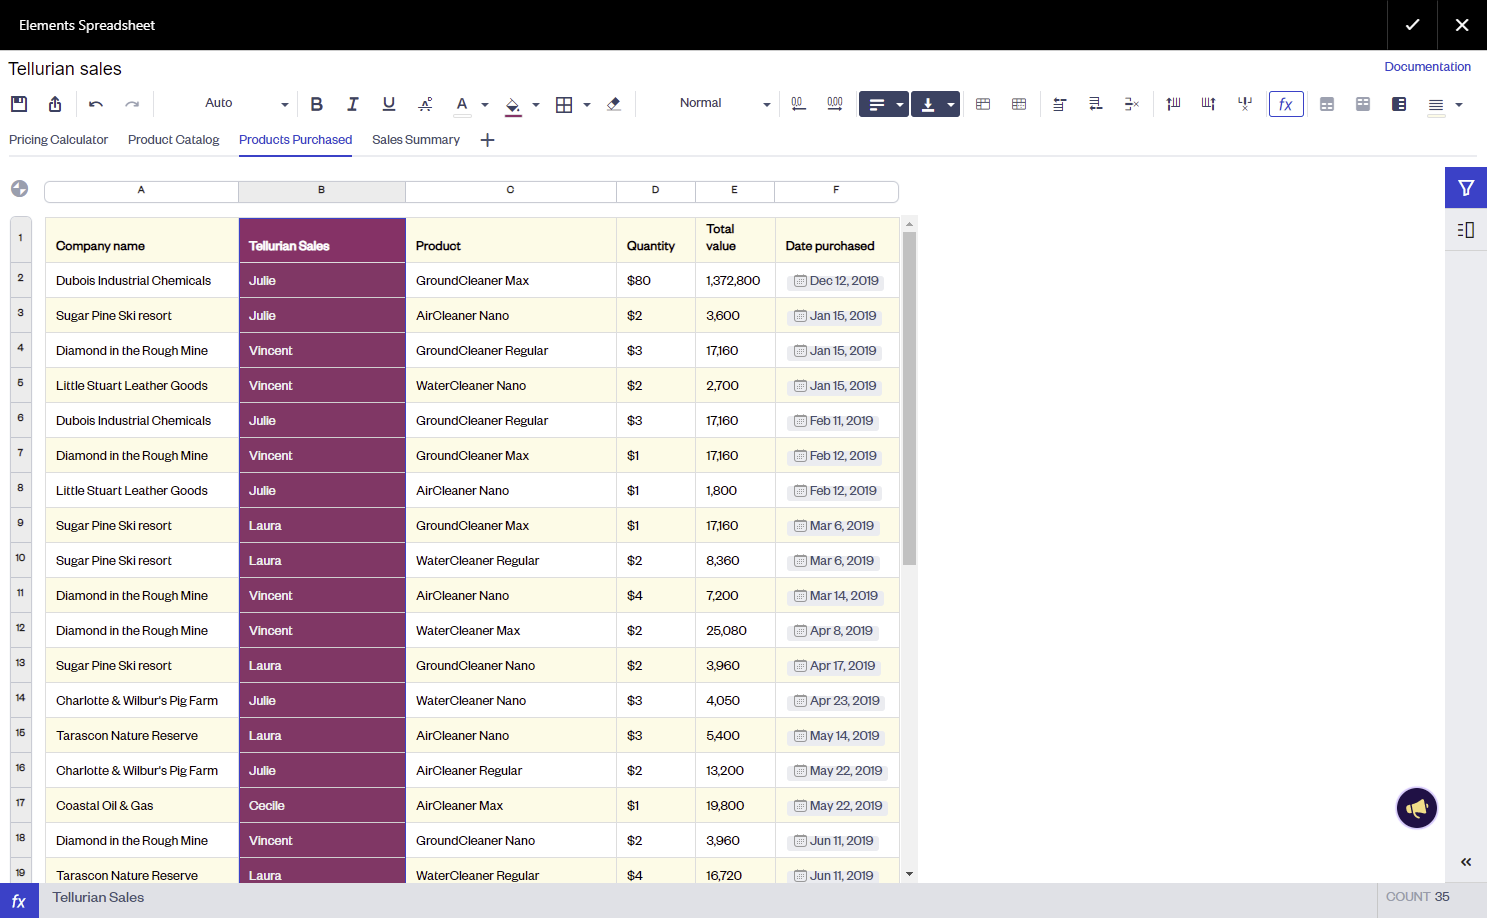Select the Dec 12, 2019 date cell
Image resolution: width=1487 pixels, height=918 pixels.
(x=836, y=281)
